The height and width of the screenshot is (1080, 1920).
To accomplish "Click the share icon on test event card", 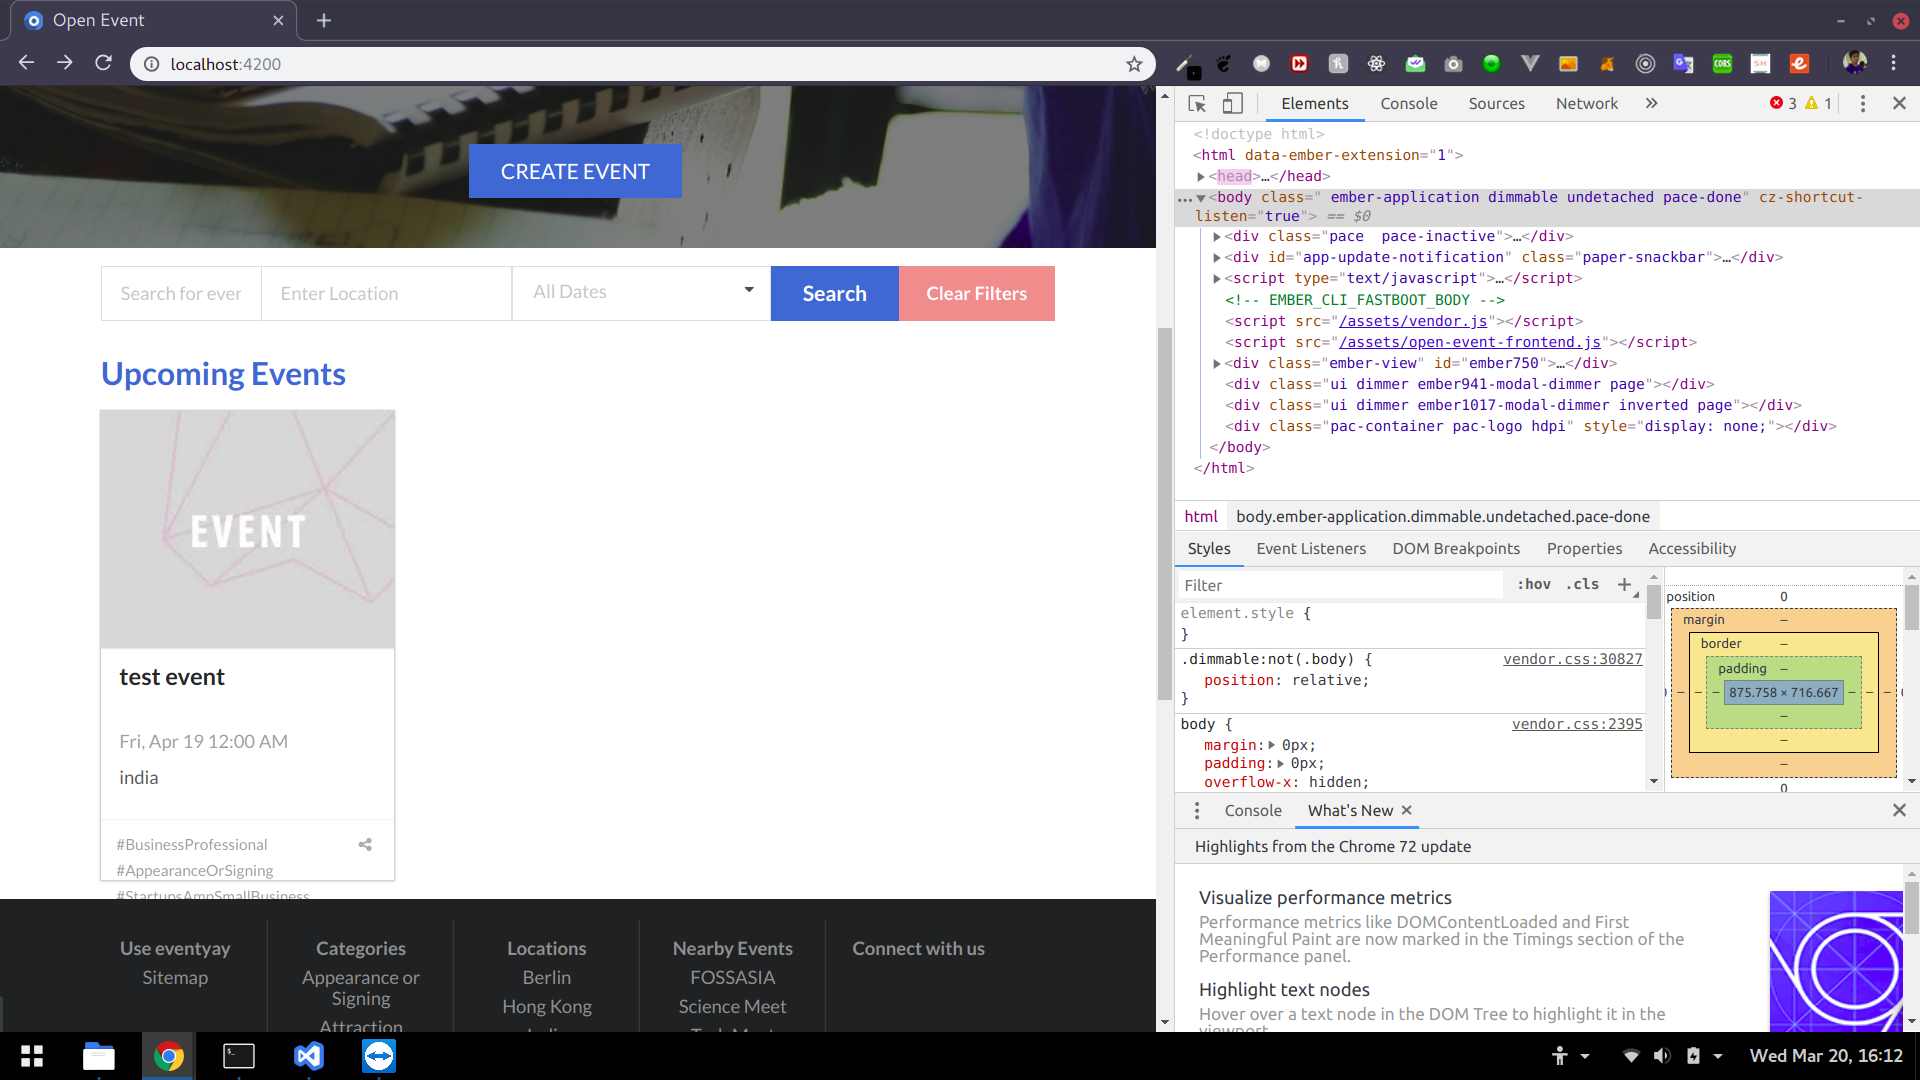I will coord(365,845).
